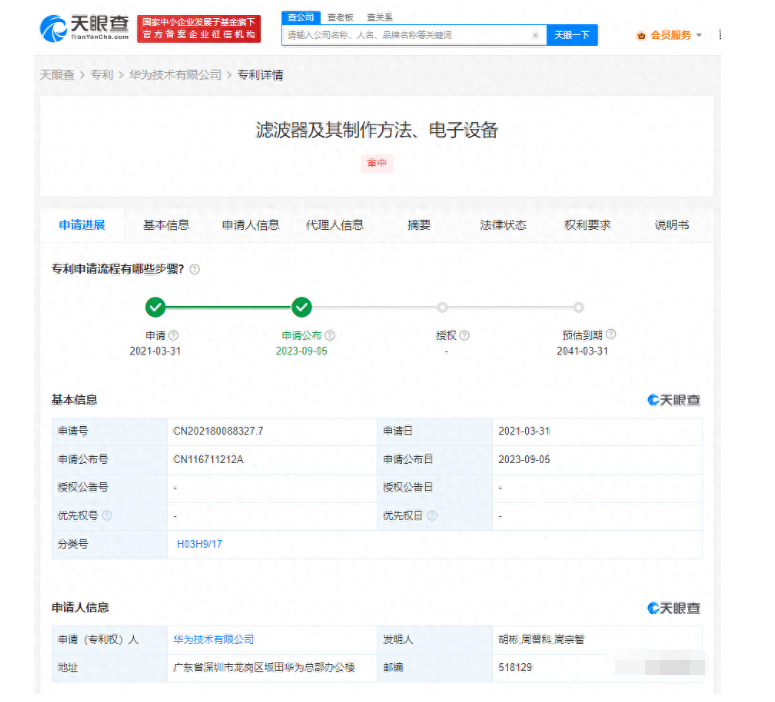The height and width of the screenshot is (702, 775).
Task: Click 专利 in the breadcrumb path
Action: (101, 75)
